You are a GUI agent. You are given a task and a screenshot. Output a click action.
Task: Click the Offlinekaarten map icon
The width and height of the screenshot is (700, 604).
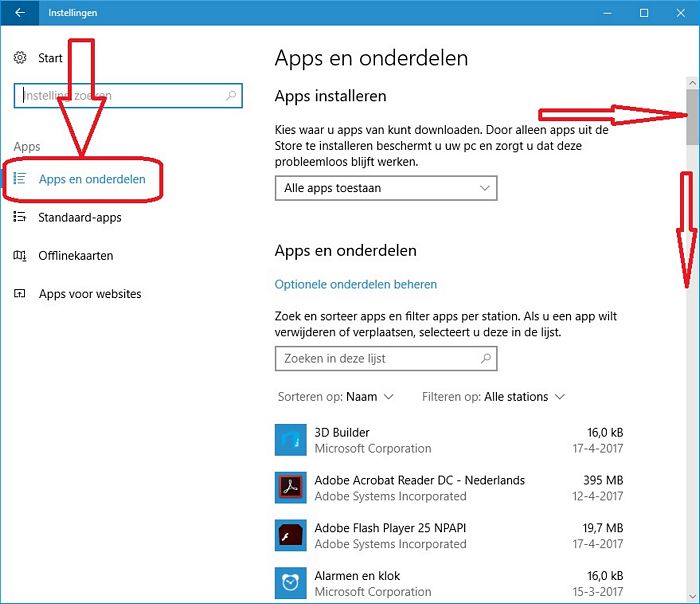tap(20, 256)
